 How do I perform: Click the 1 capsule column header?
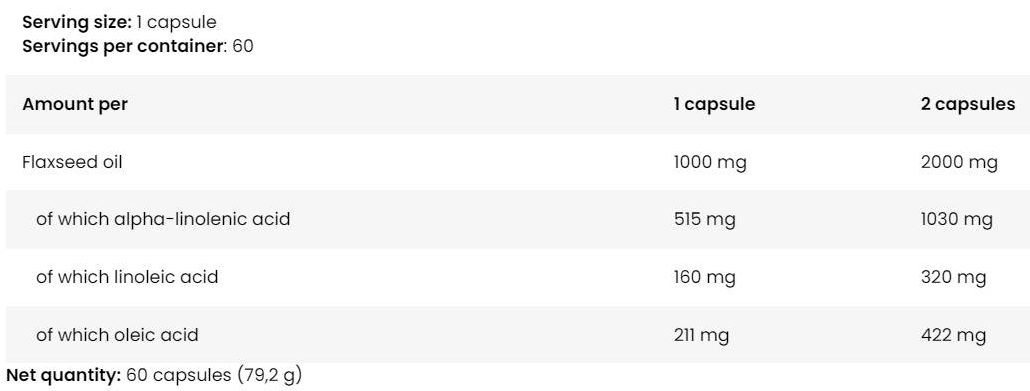pyautogui.click(x=714, y=104)
